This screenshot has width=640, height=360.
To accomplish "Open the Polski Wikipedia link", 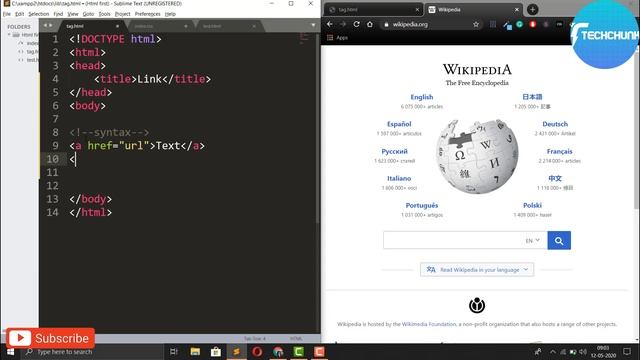I will [532, 205].
